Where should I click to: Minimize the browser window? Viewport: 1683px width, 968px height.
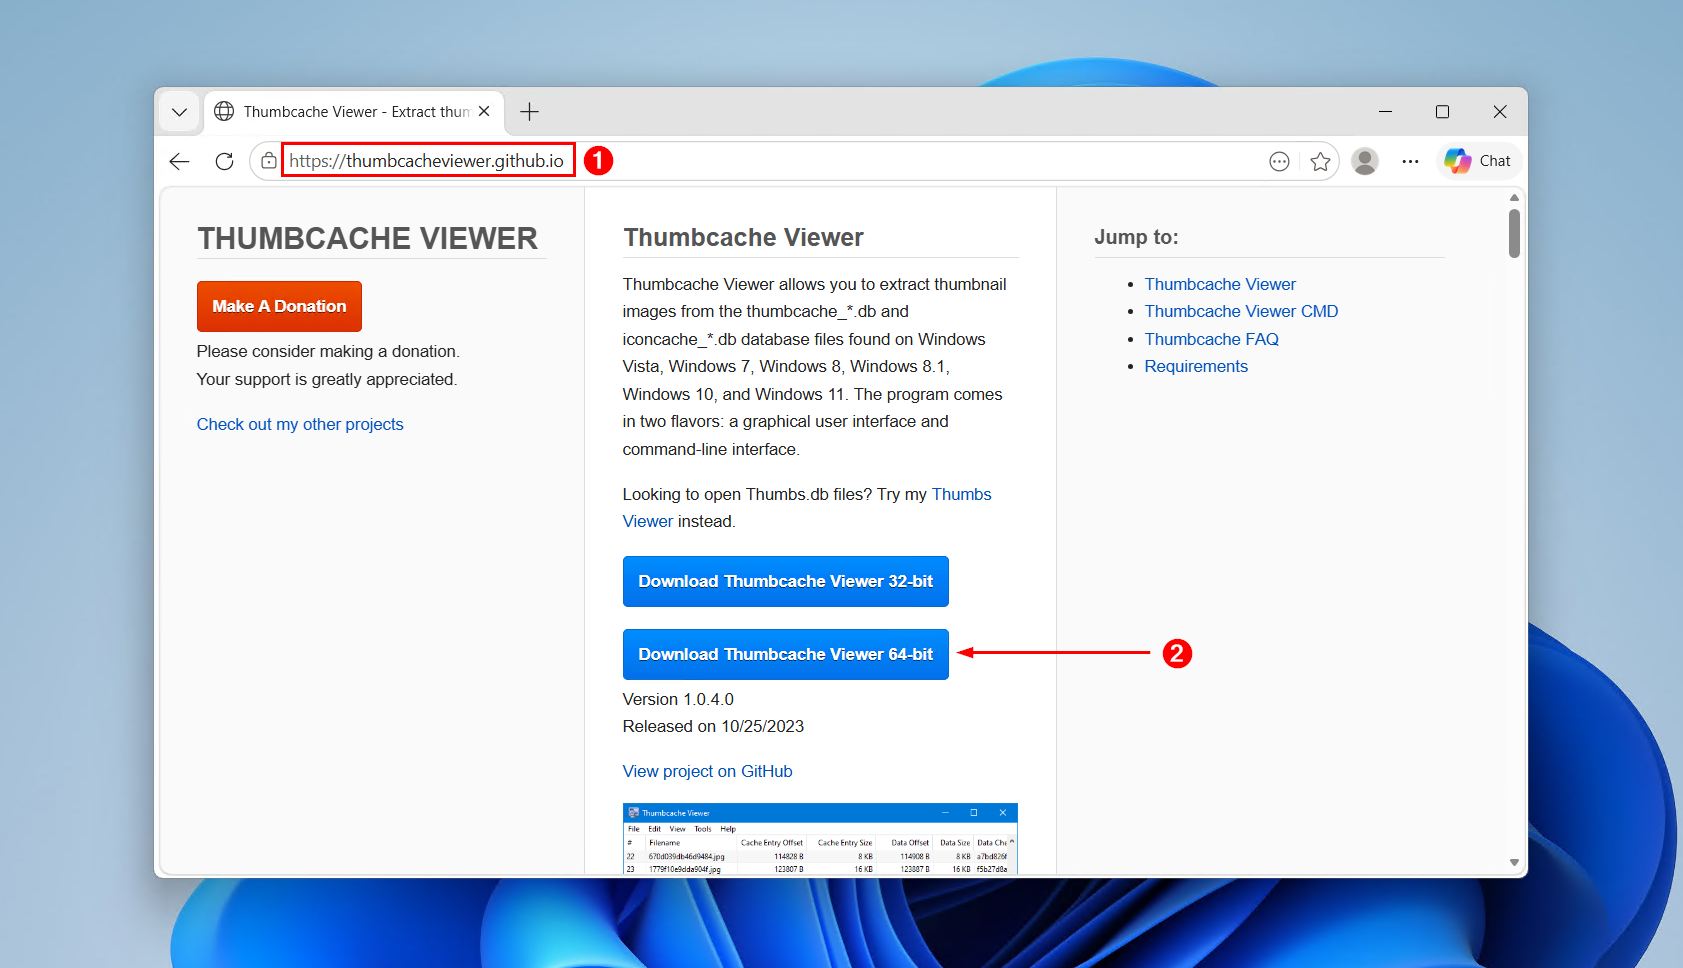pyautogui.click(x=1385, y=112)
